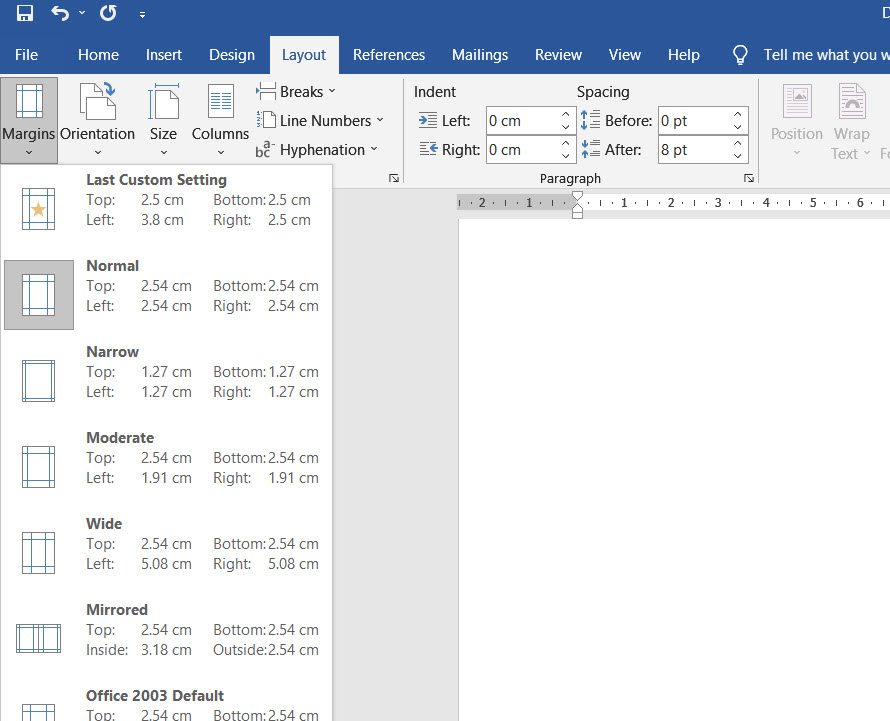Screen dimensions: 890x721
Task: Open the Undo history dropdown arrow
Action: coord(82,12)
